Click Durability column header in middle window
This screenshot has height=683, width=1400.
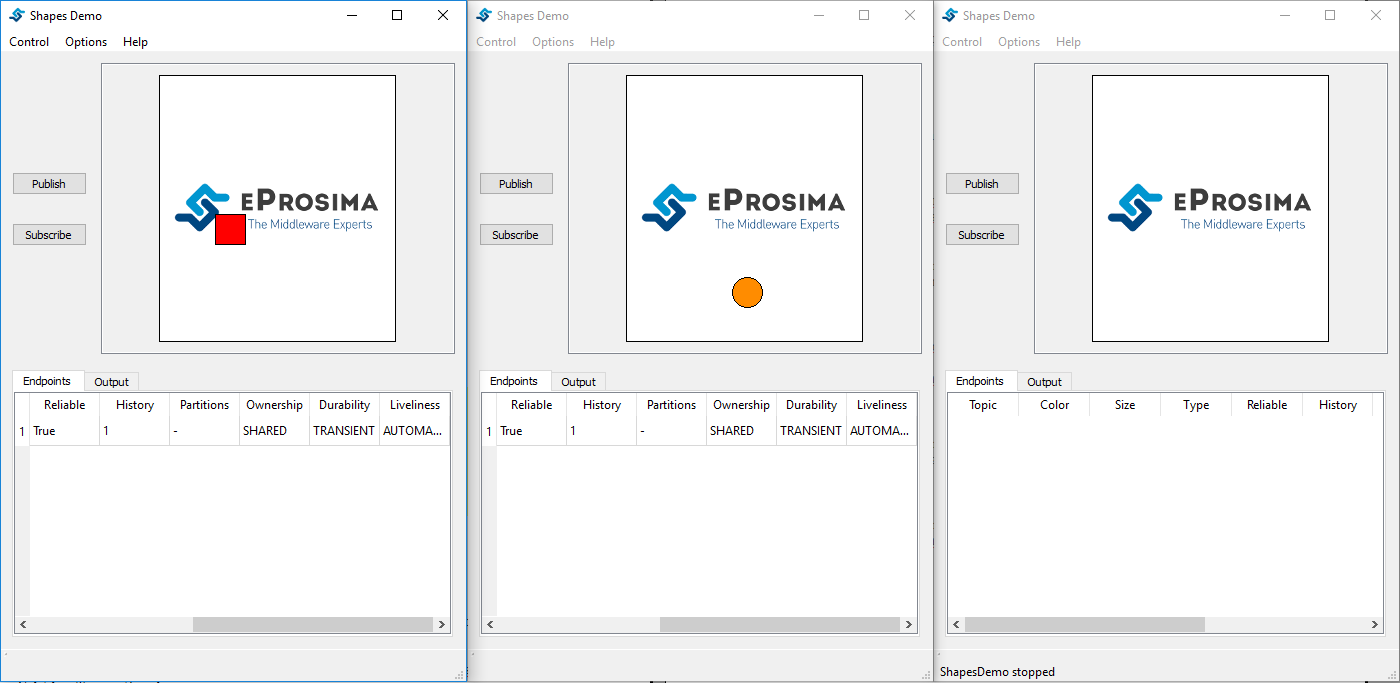click(x=812, y=405)
